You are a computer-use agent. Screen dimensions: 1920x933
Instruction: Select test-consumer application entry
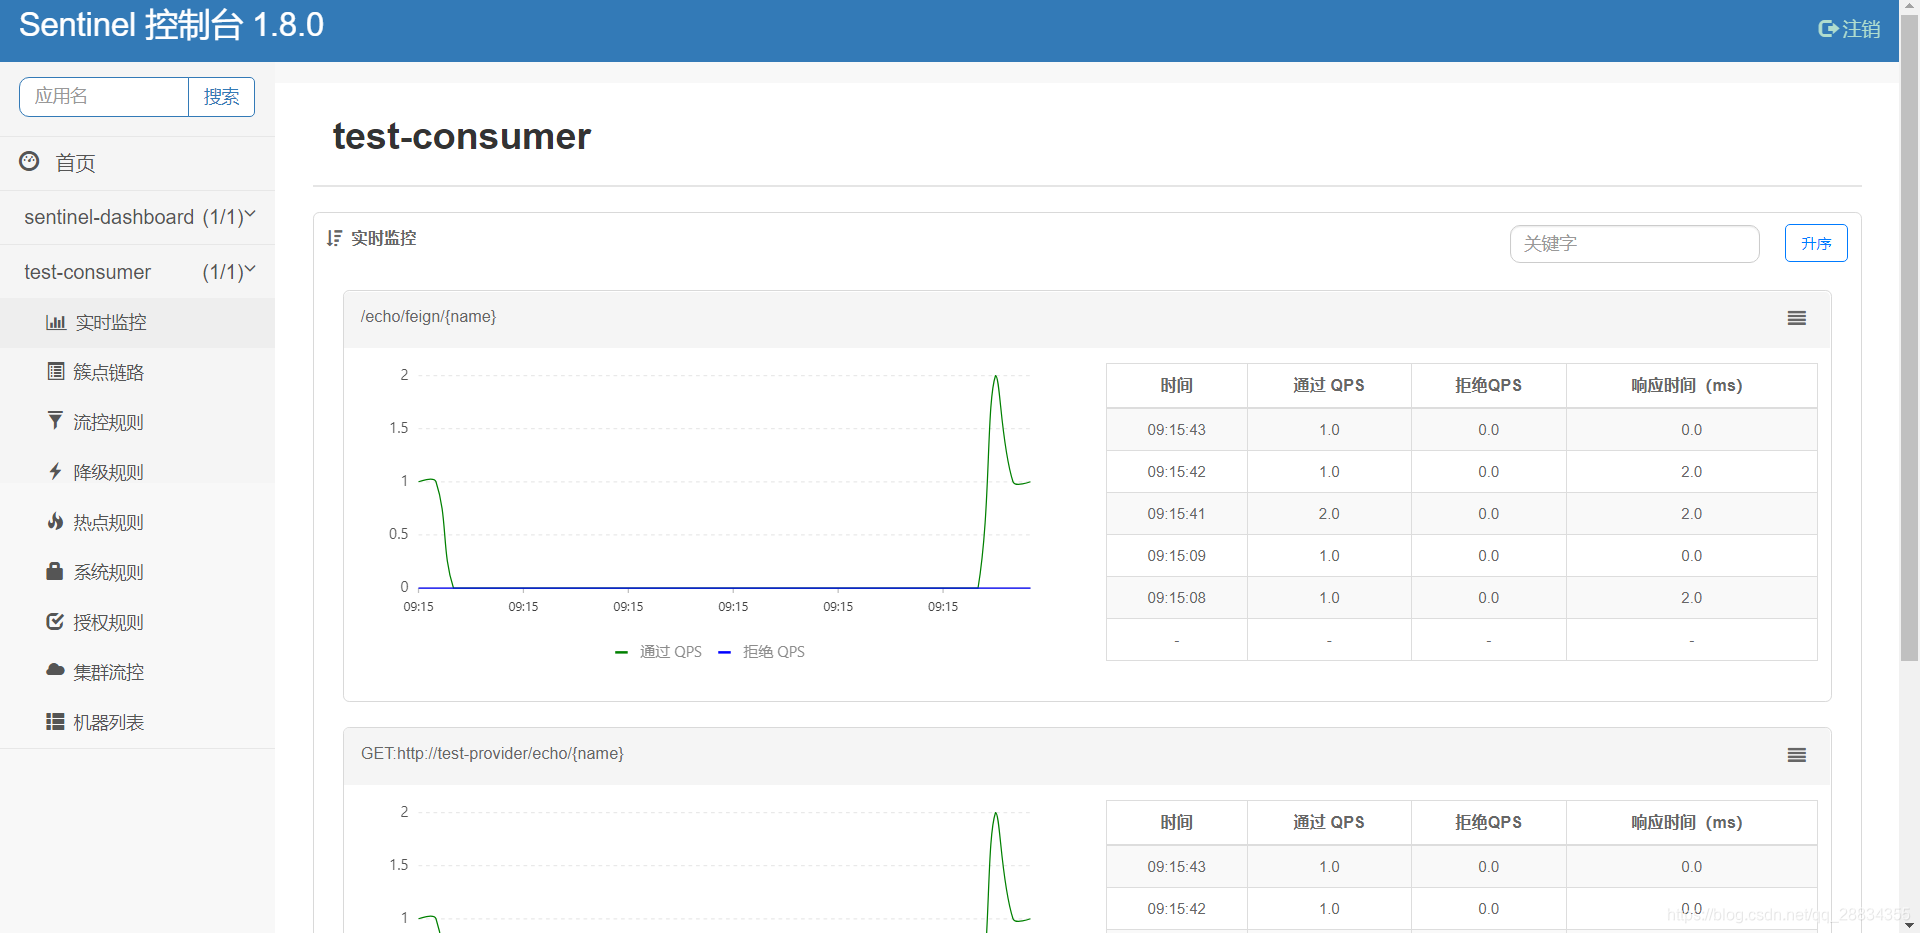coord(137,272)
